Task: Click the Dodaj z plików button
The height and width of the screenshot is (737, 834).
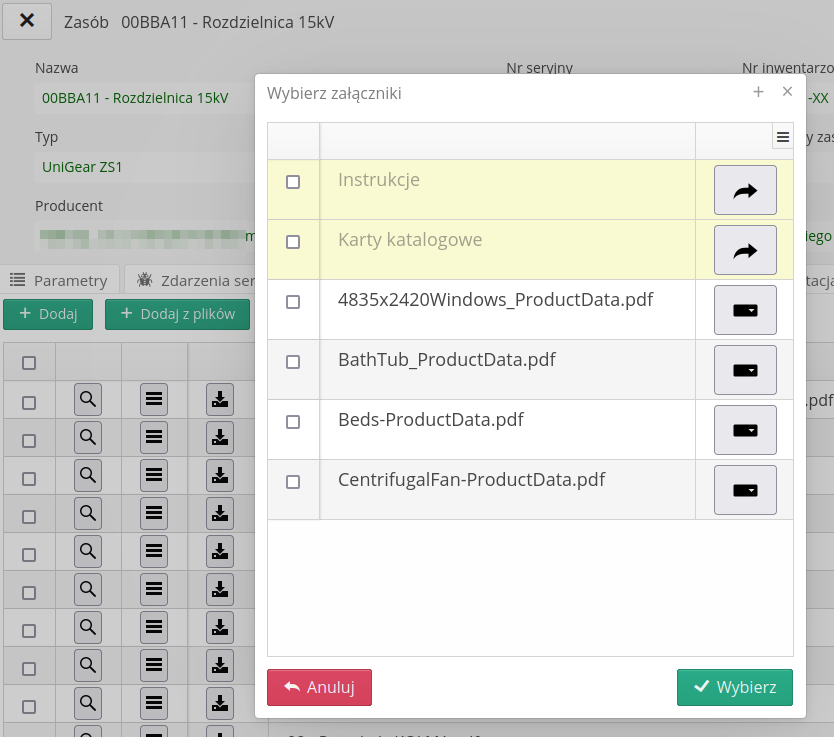Action: [177, 314]
